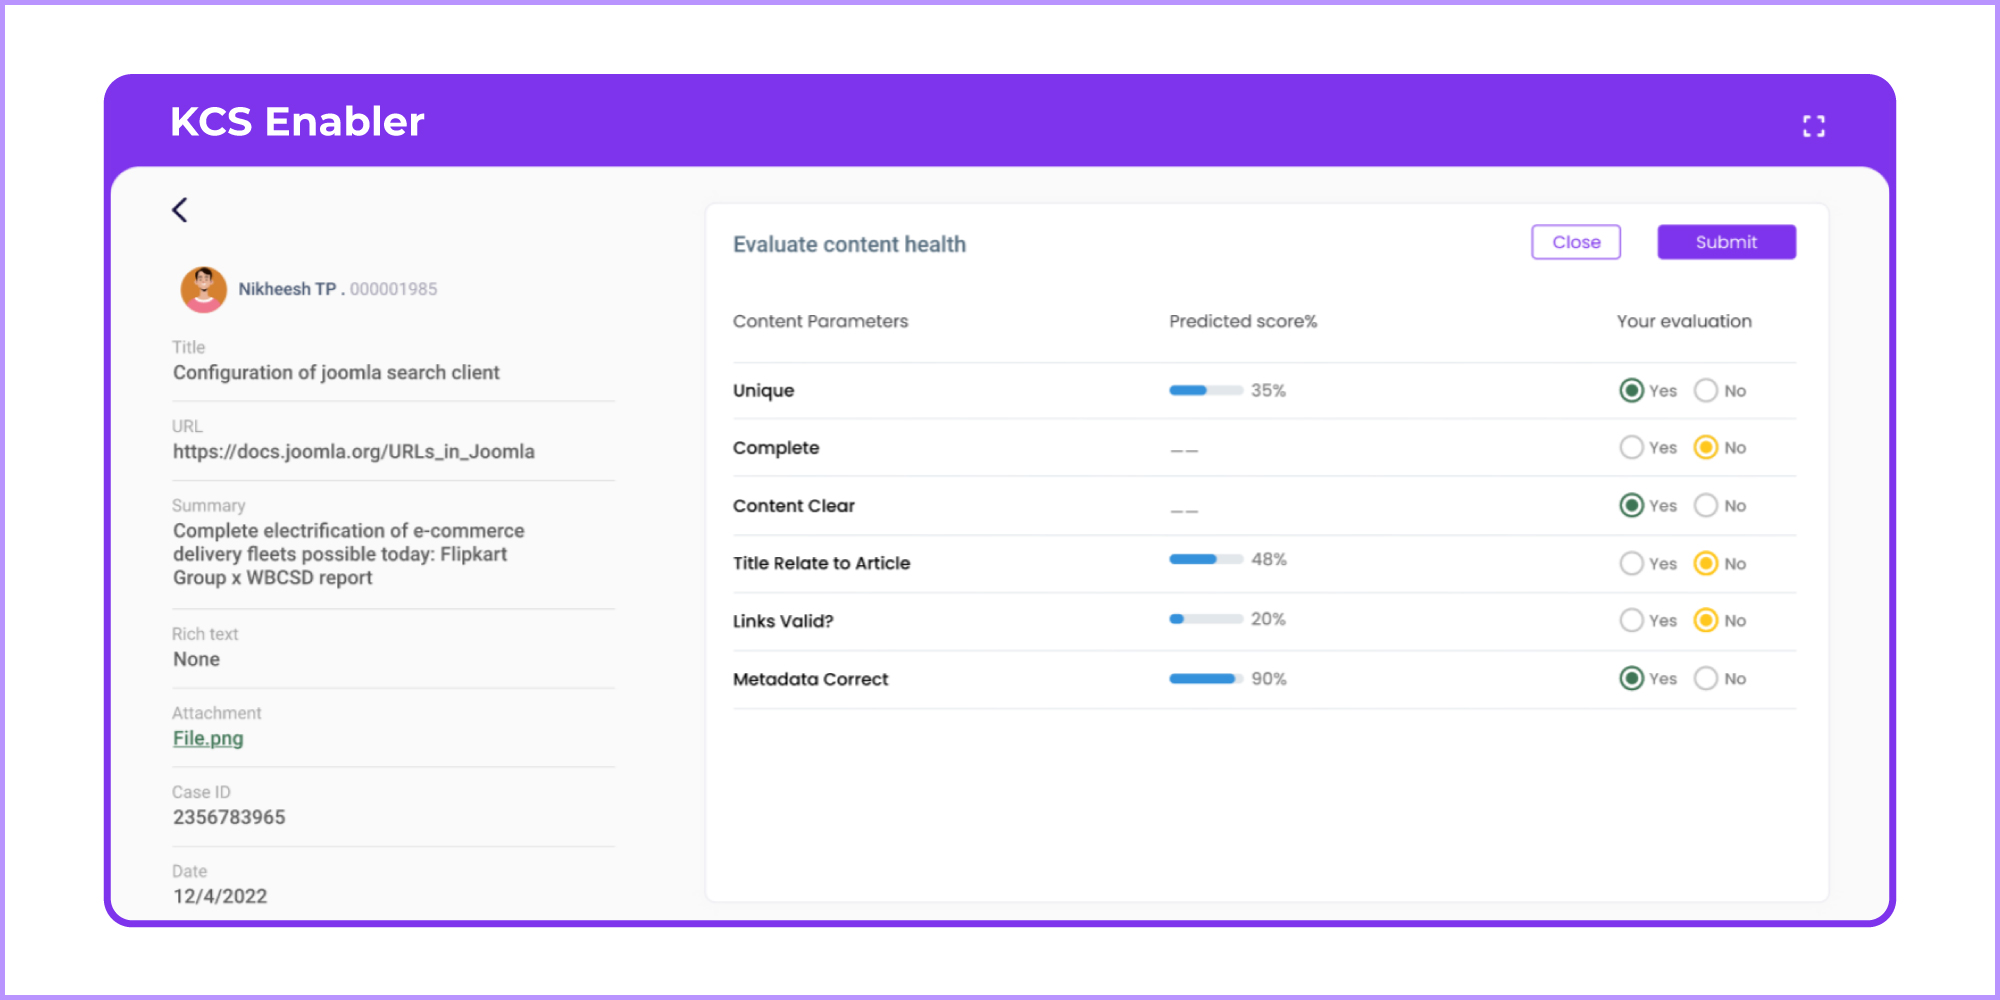Click the Links Valid 20% score bar
Image resolution: width=2000 pixels, height=1000 pixels.
(1206, 619)
